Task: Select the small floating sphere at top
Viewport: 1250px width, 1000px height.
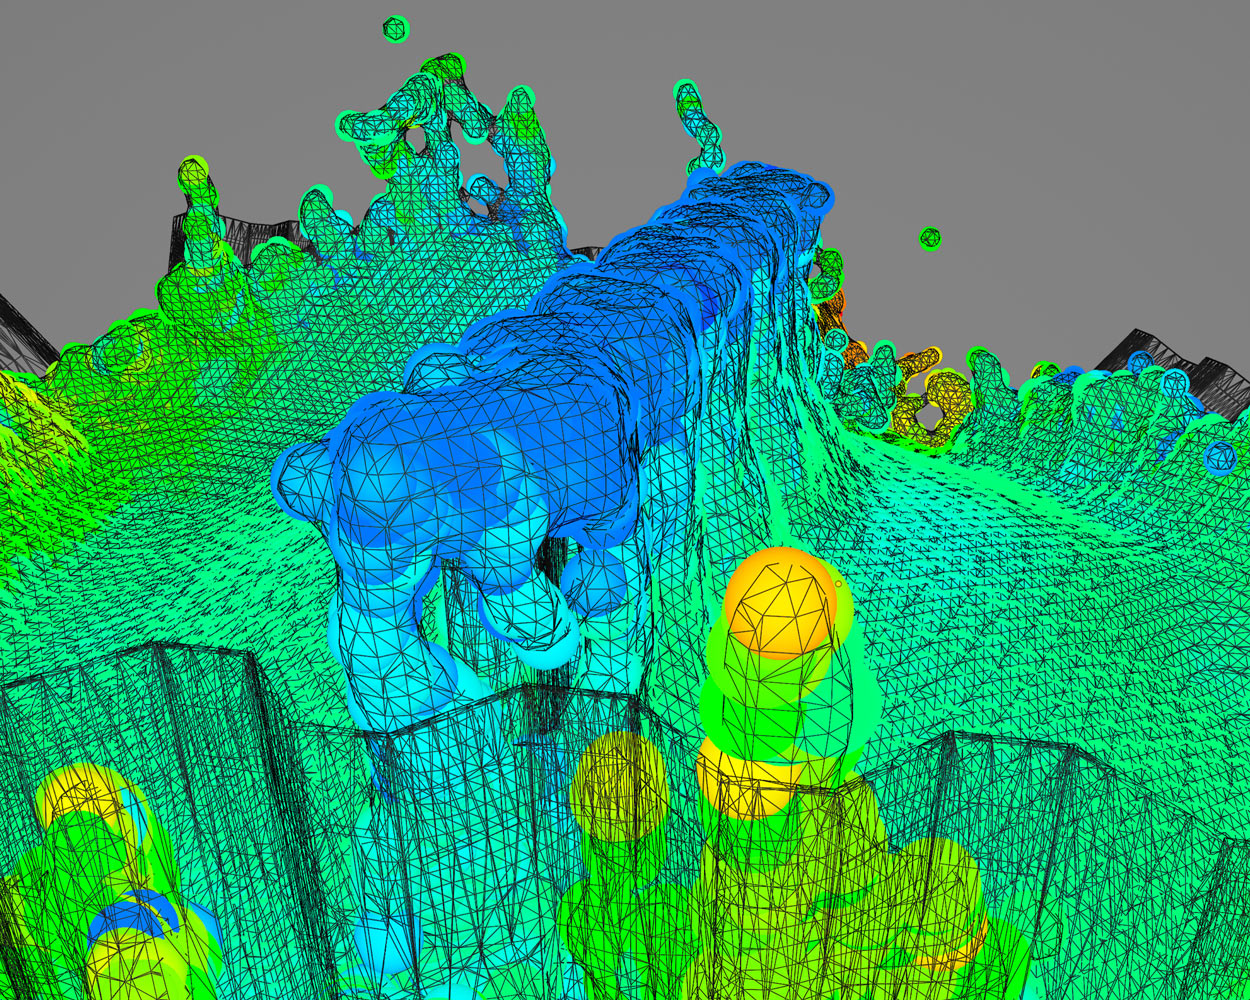Action: click(396, 29)
